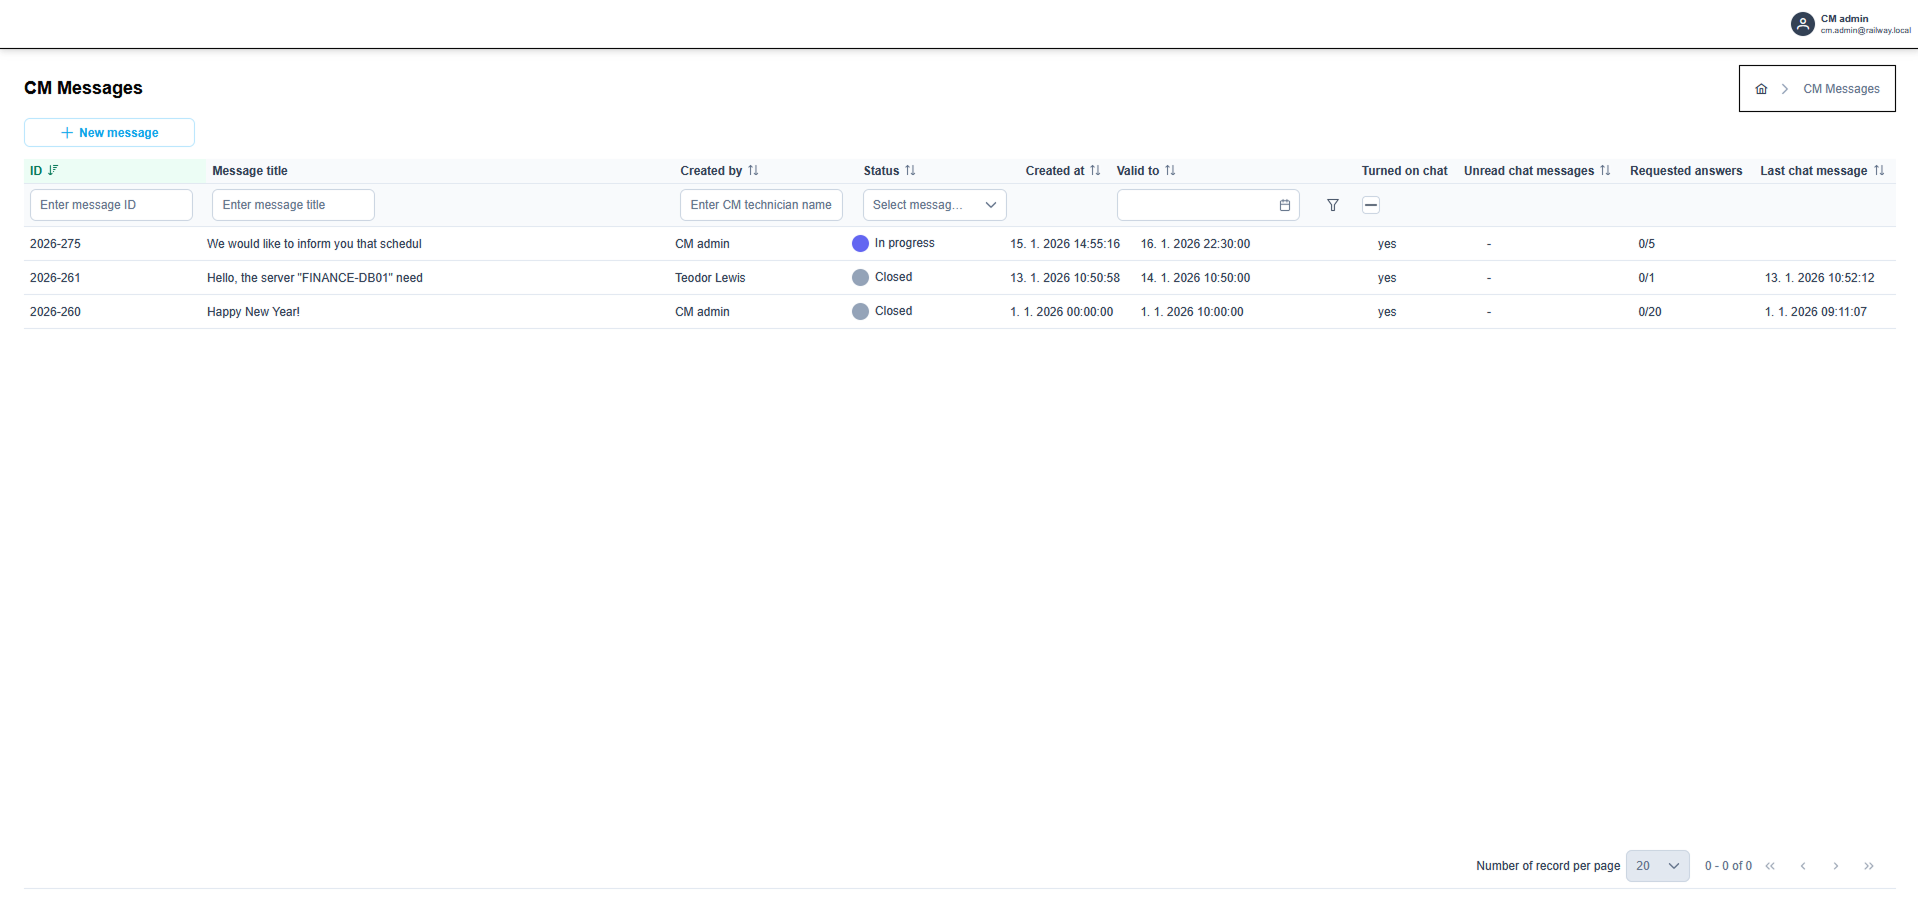Image resolution: width=1918 pixels, height=912 pixels.
Task: Click created date 13. 1. 2026 10:50:58
Action: pos(1065,278)
